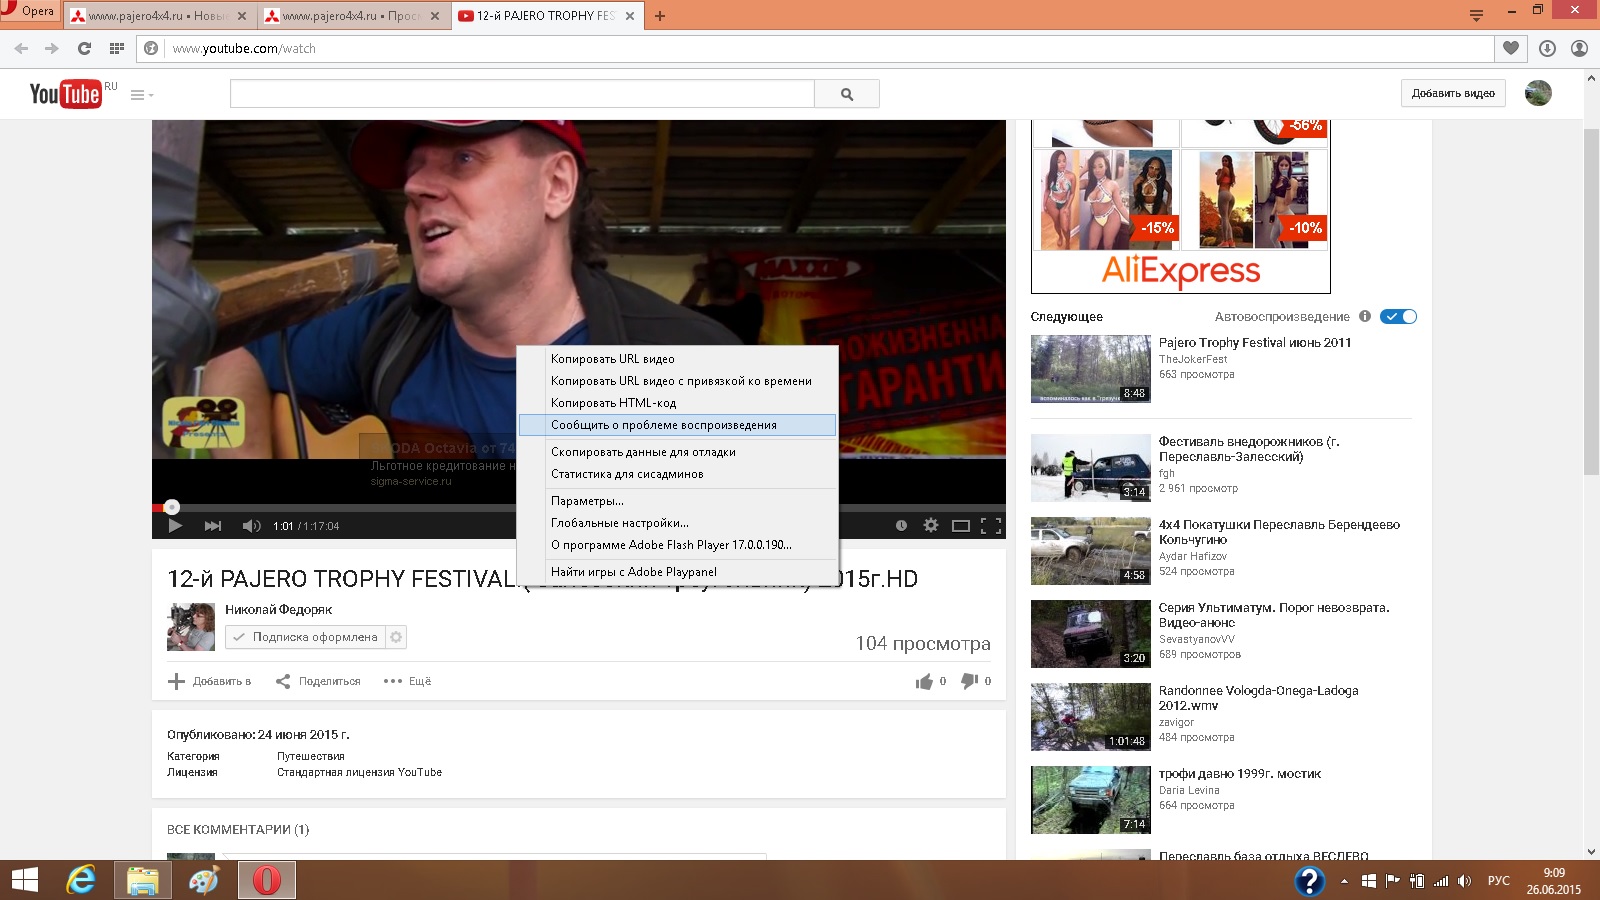
Task: Mute the video volume speaker icon
Action: [251, 526]
